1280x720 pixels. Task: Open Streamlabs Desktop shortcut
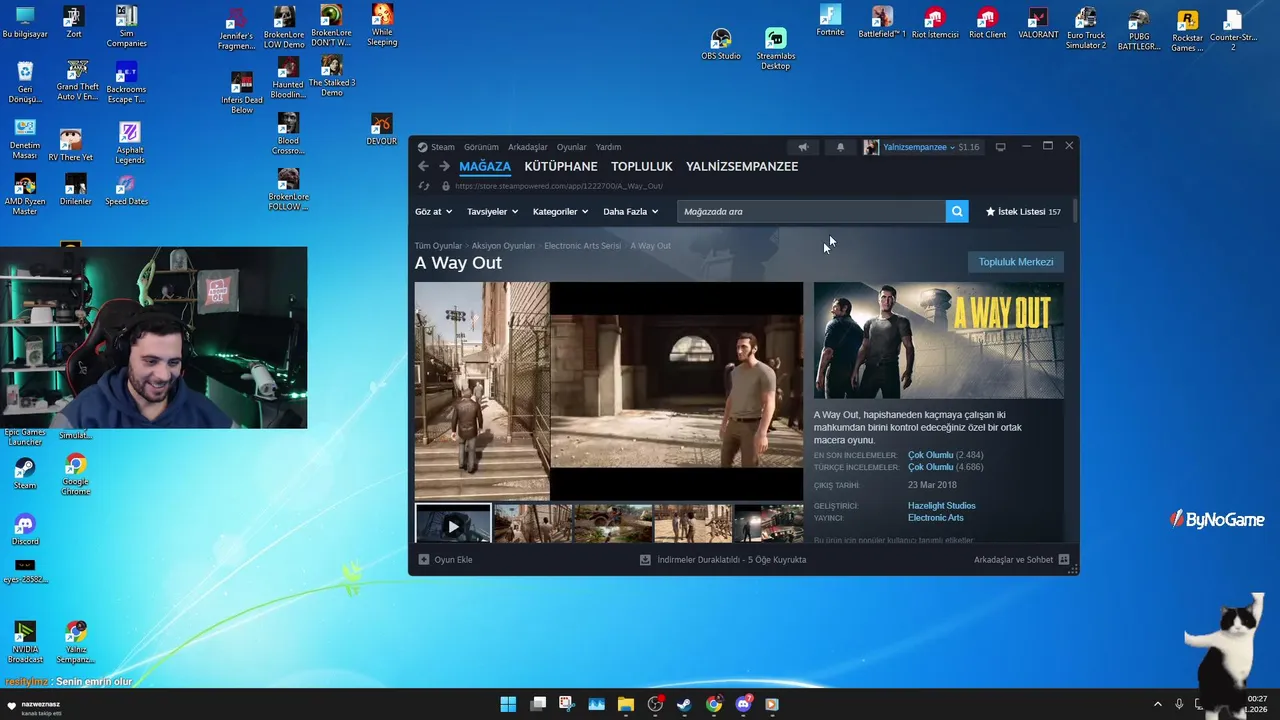(x=776, y=49)
